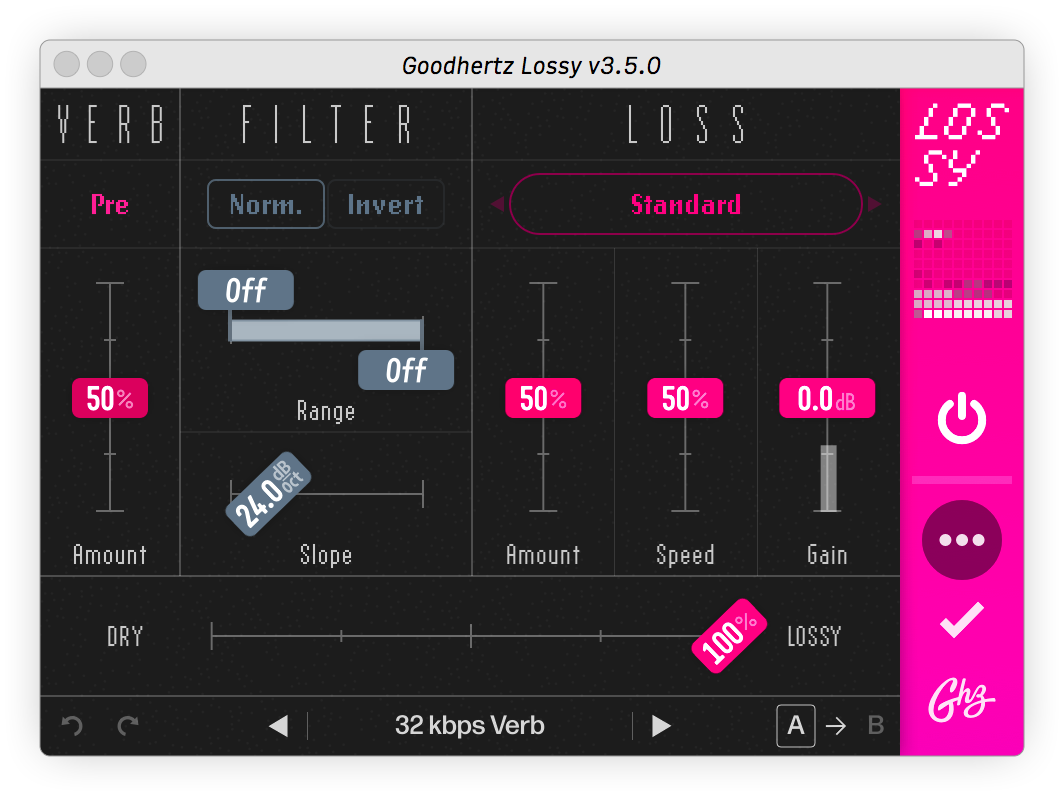This screenshot has height=796, width=1064.
Task: Select the Invert filter mode
Action: (385, 204)
